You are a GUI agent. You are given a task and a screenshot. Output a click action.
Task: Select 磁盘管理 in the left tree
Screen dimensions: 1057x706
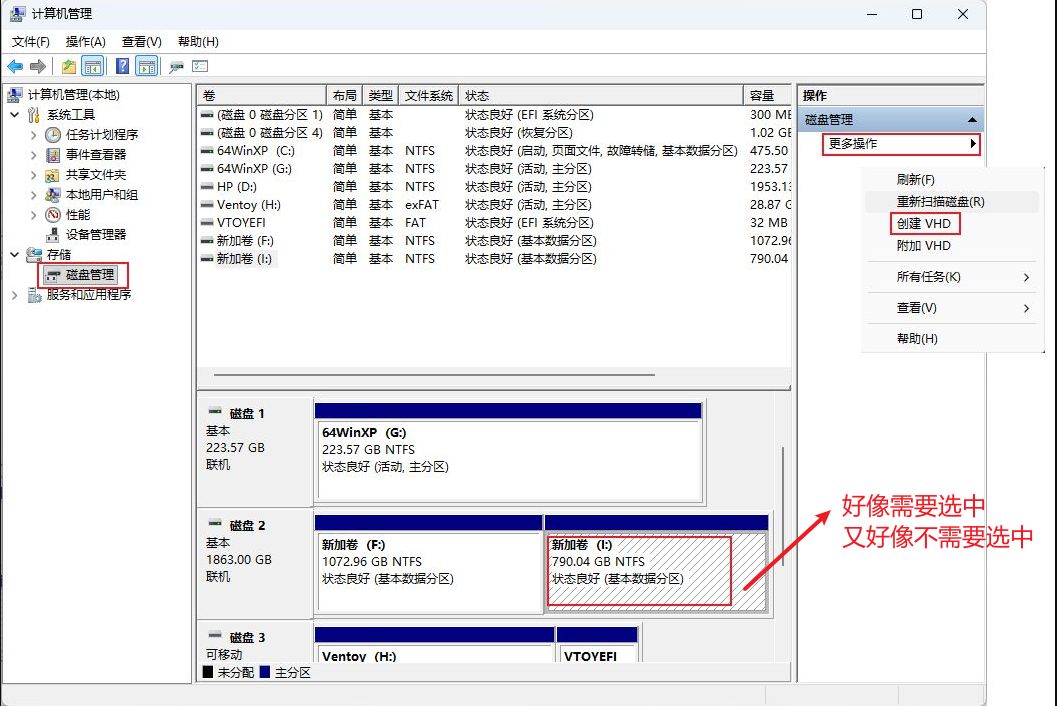pos(90,274)
